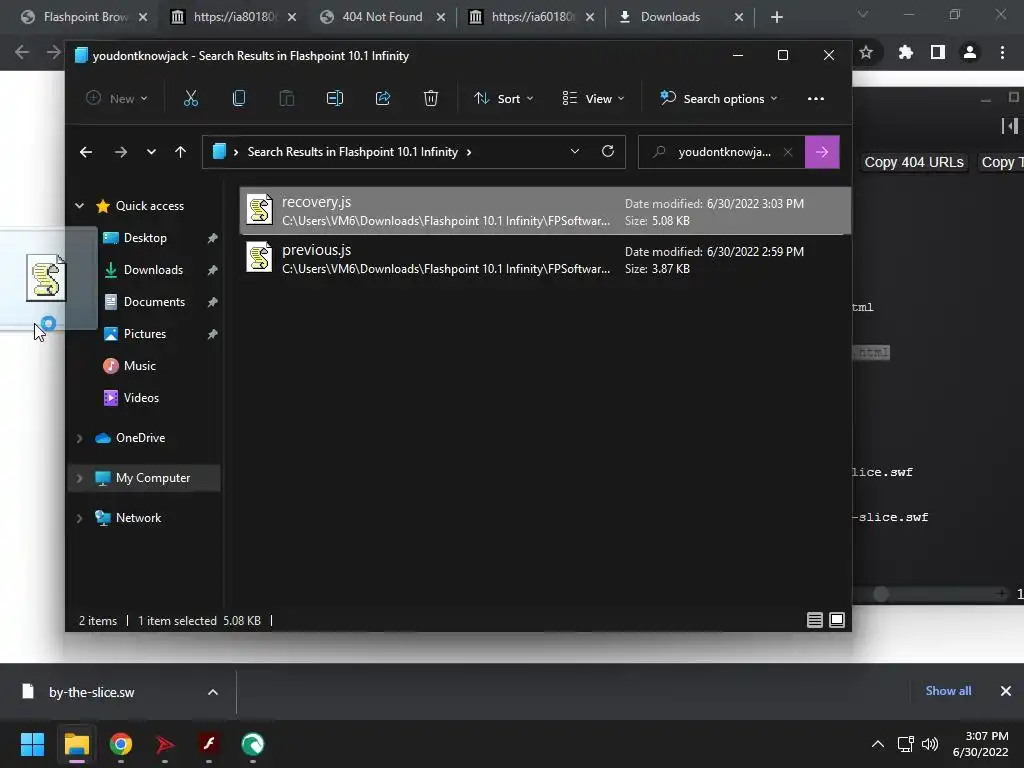This screenshot has height=768, width=1024.
Task: Switch to Downloads Chrome tab
Action: click(x=679, y=17)
